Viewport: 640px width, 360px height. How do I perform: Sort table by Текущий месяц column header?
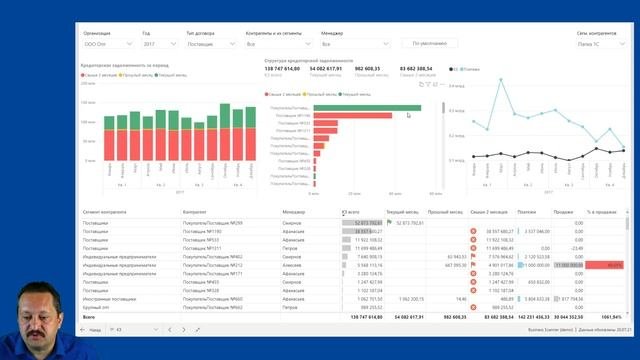(x=402, y=212)
